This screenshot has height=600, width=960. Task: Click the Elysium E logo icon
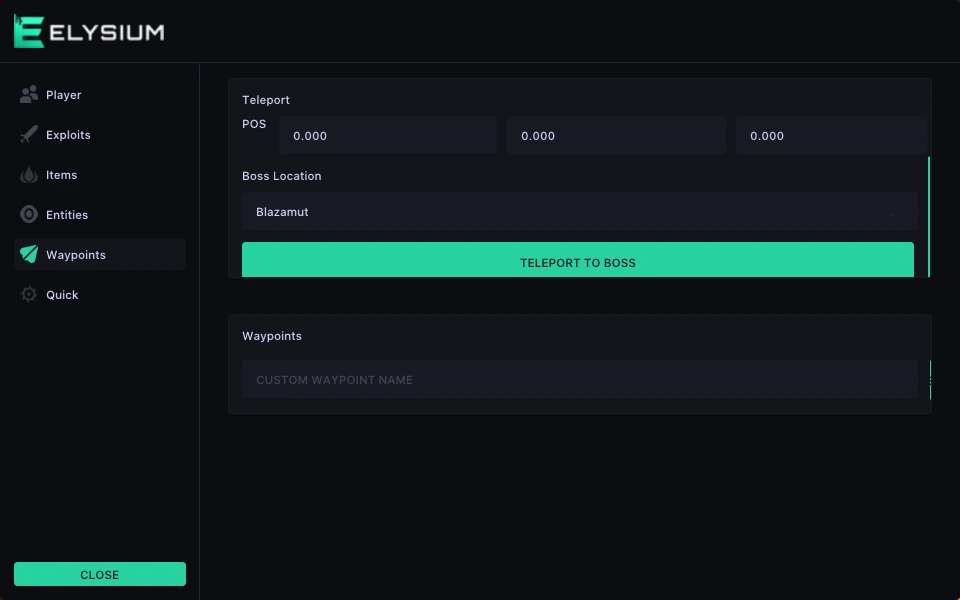coord(29,32)
